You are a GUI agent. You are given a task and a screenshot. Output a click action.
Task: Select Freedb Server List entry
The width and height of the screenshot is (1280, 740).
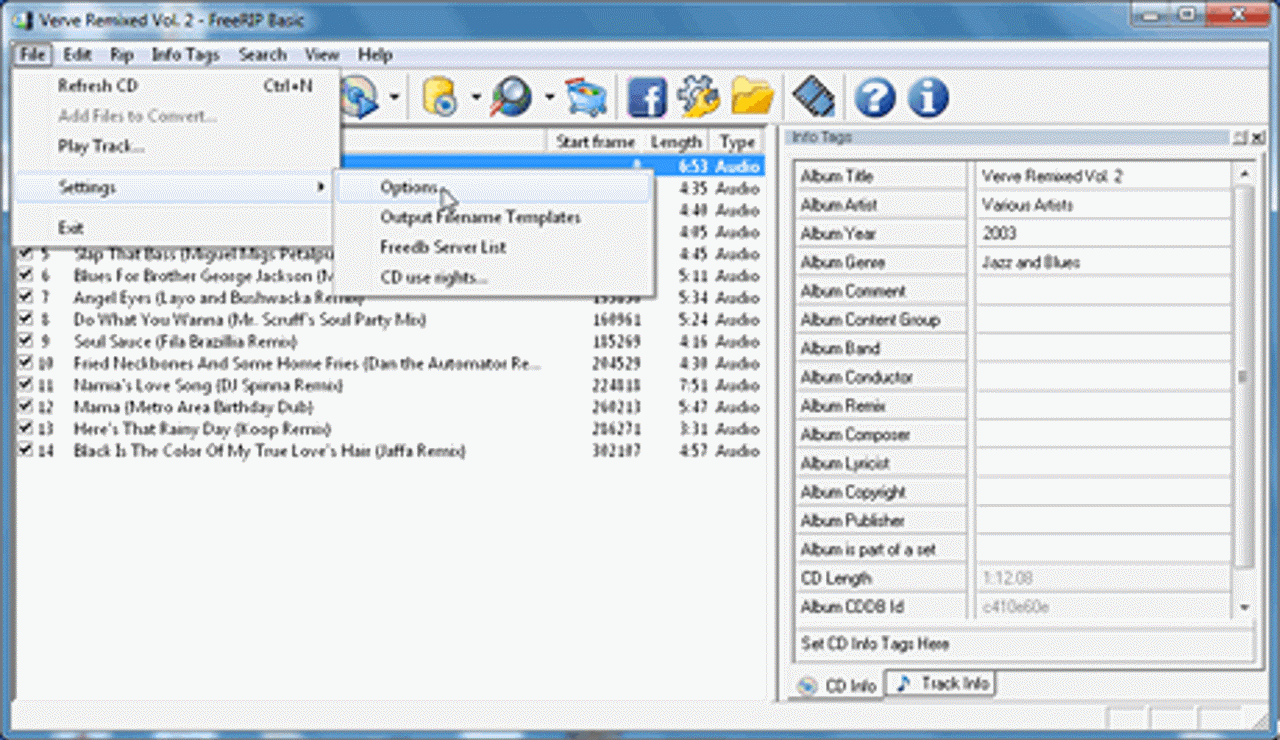(494, 248)
